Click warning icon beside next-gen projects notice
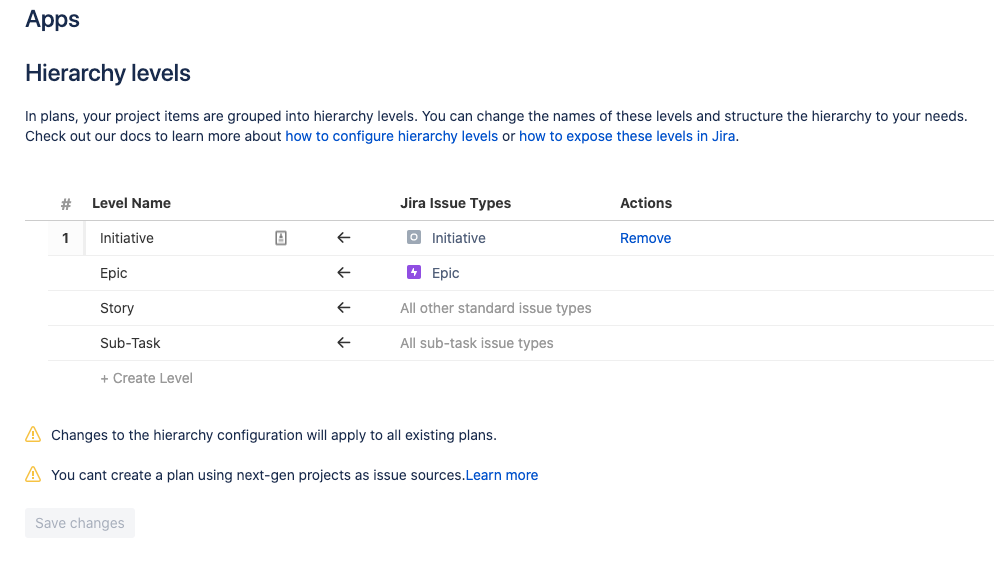 pyautogui.click(x=33, y=475)
